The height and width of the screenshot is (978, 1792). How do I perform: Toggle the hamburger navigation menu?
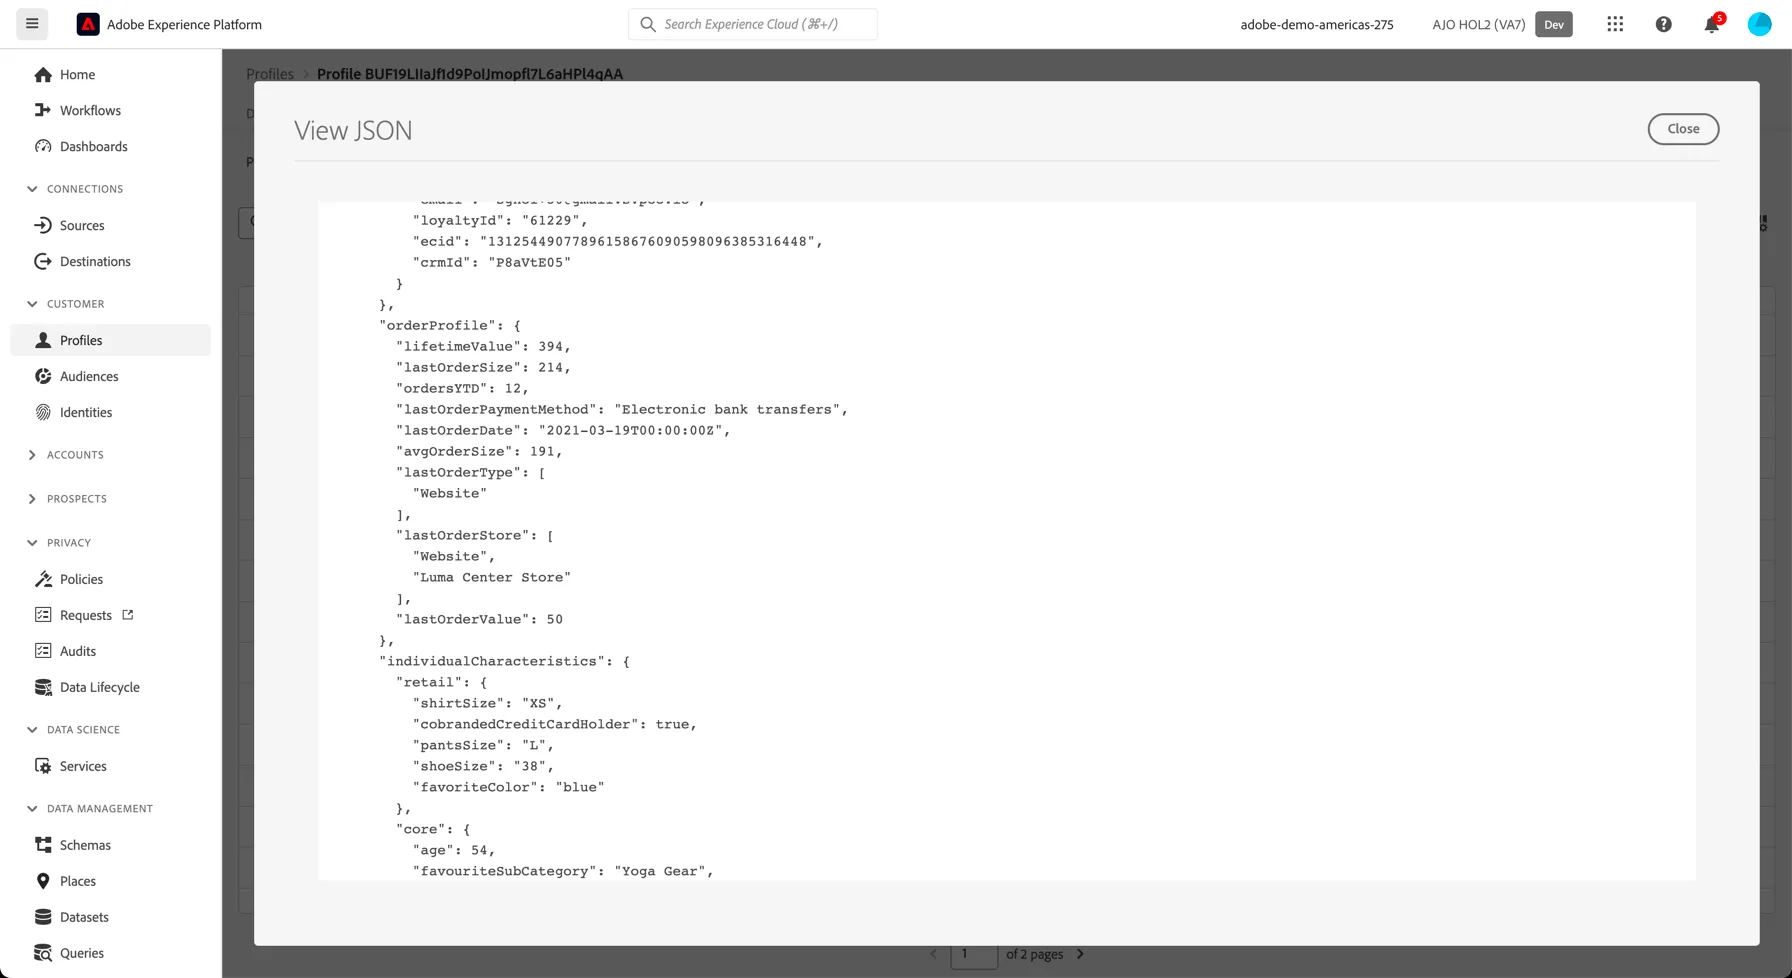click(x=32, y=24)
